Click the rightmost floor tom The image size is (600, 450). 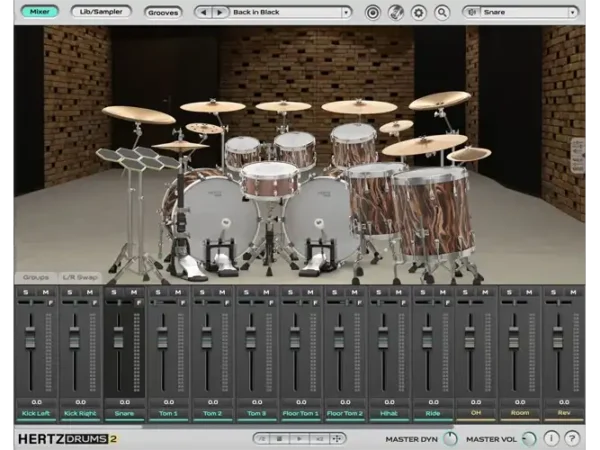click(434, 212)
